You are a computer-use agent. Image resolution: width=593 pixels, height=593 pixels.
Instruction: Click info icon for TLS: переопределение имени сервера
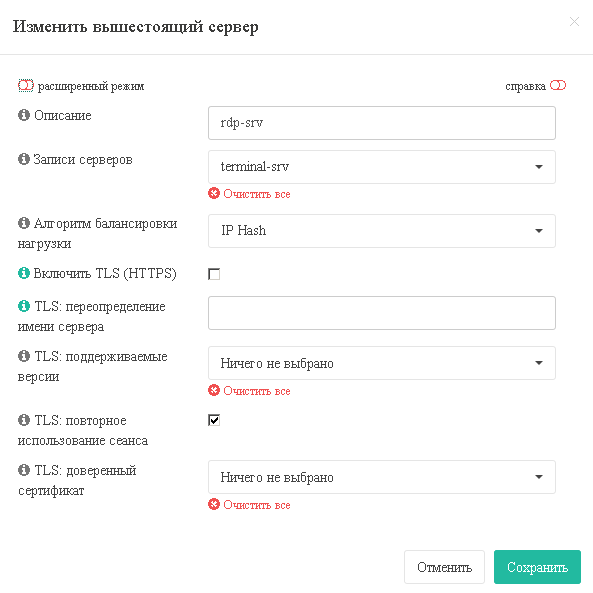tap(24, 306)
